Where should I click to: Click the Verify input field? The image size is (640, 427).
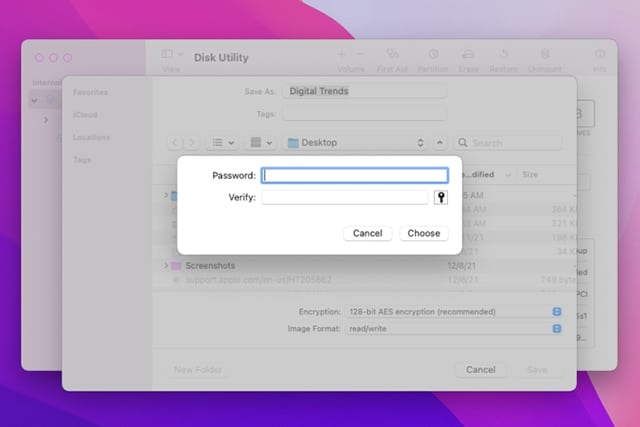pyautogui.click(x=344, y=198)
